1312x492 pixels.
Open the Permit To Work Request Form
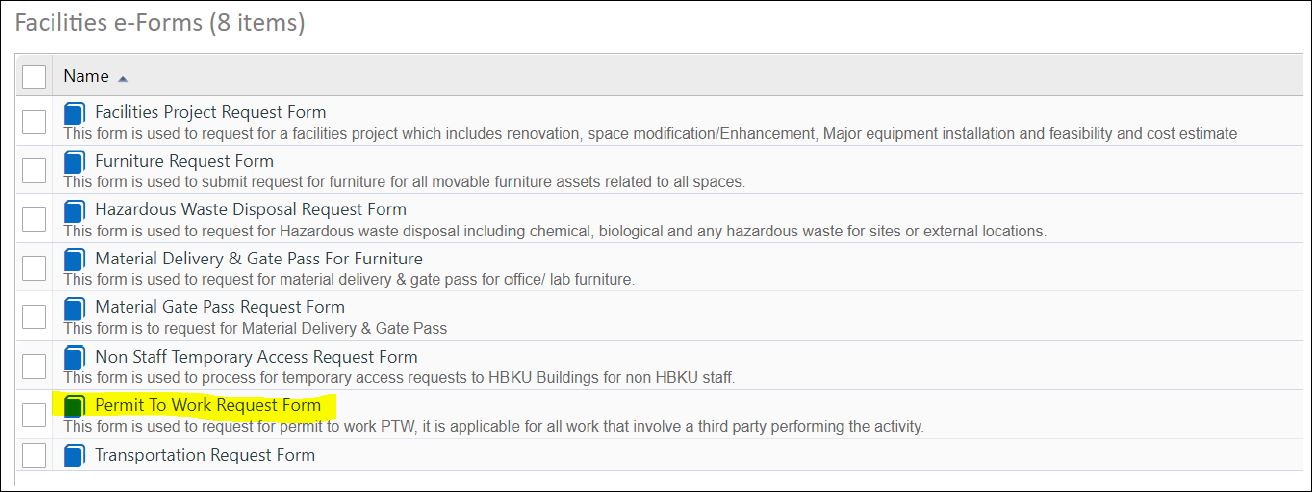tap(208, 405)
